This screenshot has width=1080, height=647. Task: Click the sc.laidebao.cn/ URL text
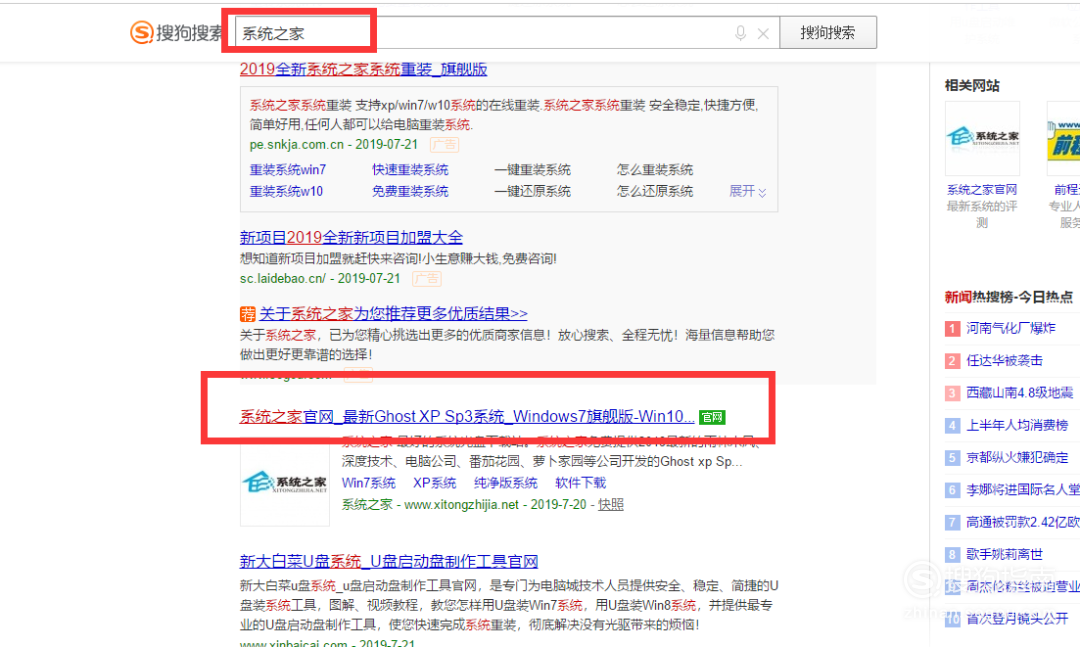(283, 278)
